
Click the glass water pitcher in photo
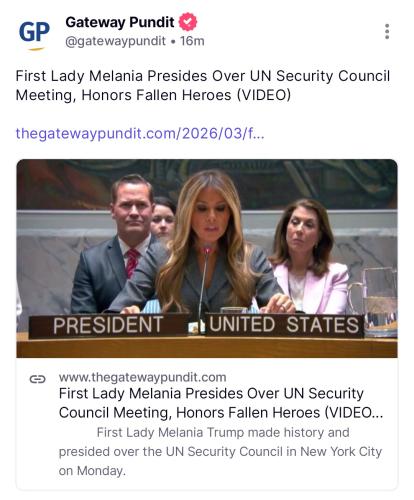[x=375, y=302]
